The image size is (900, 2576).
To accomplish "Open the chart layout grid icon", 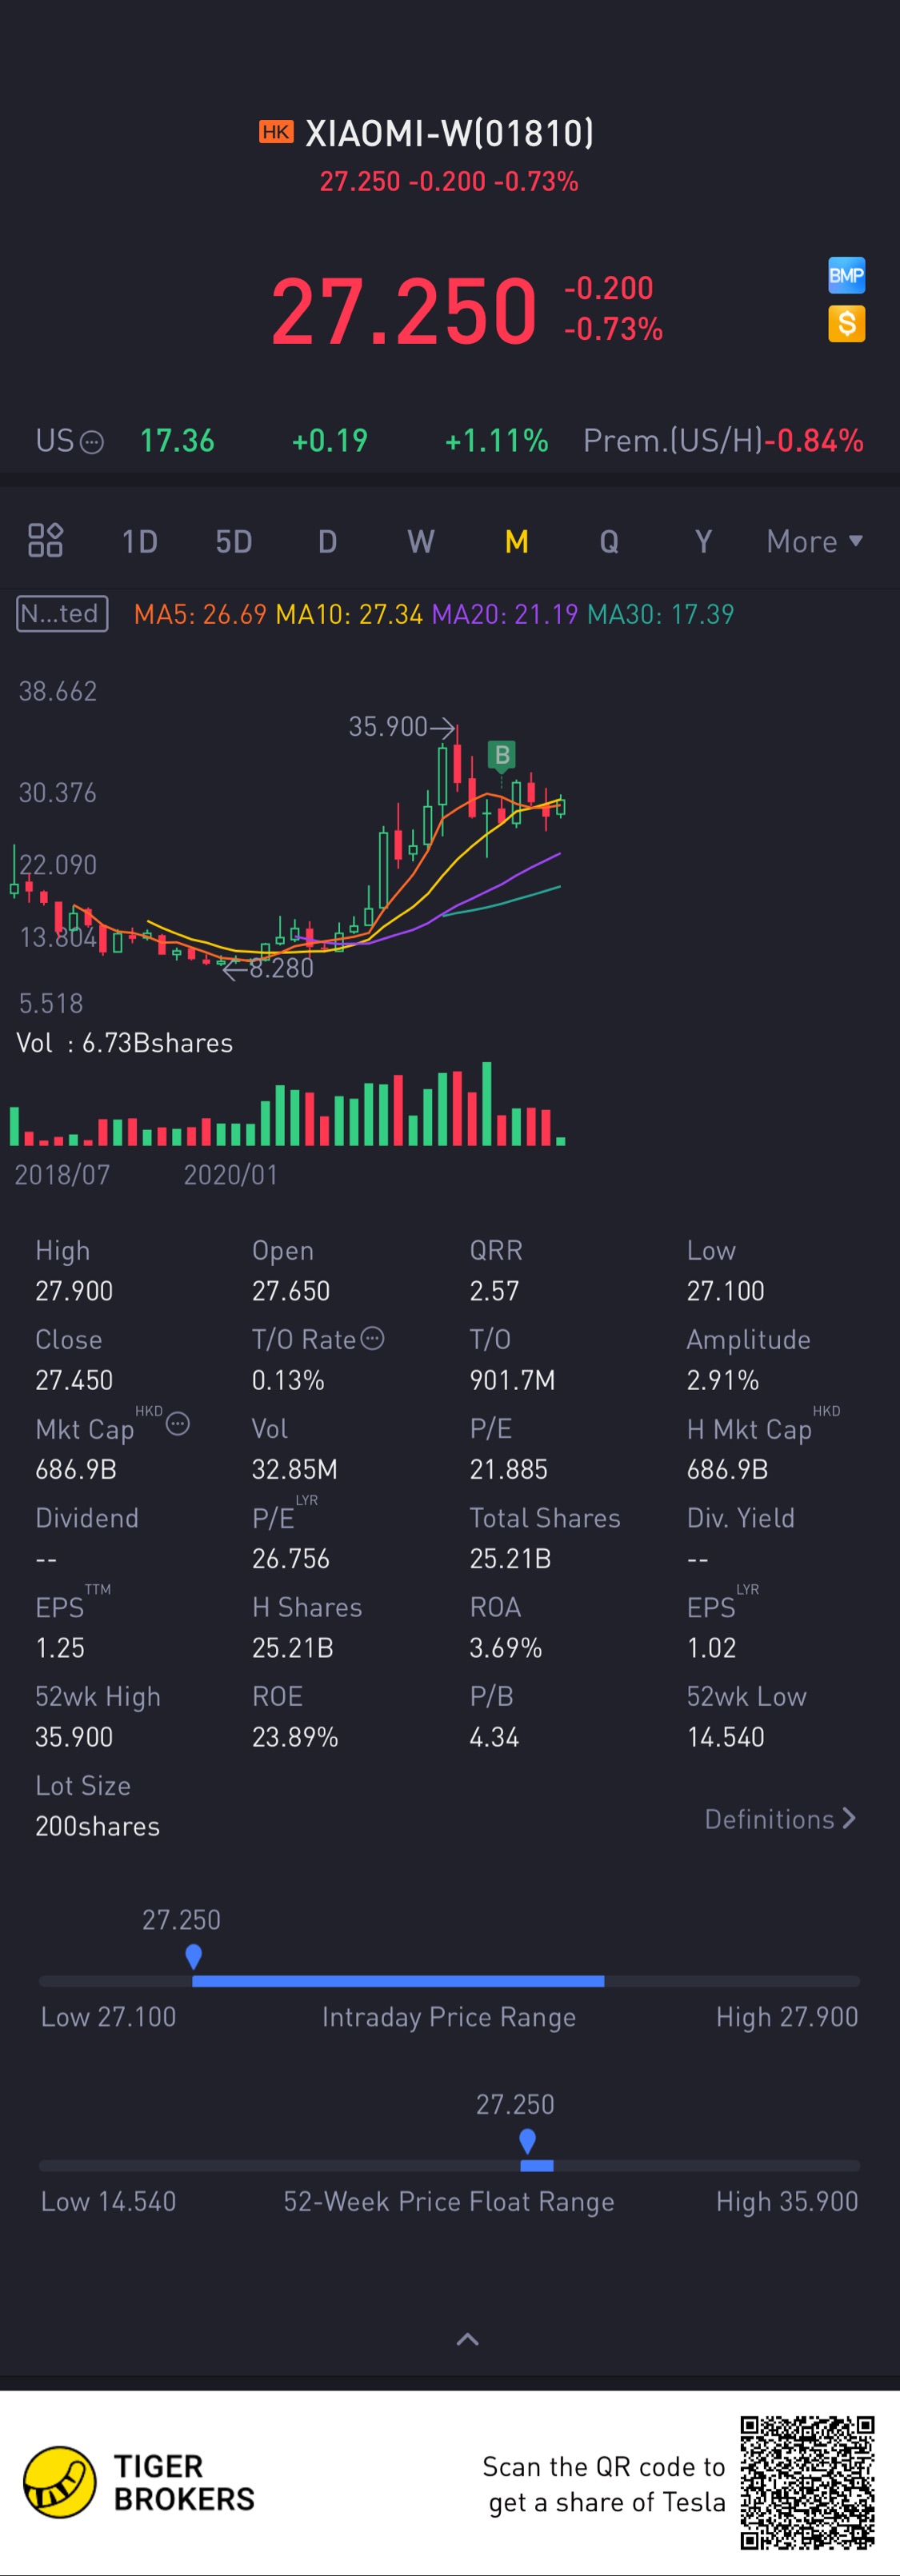I will pyautogui.click(x=45, y=540).
